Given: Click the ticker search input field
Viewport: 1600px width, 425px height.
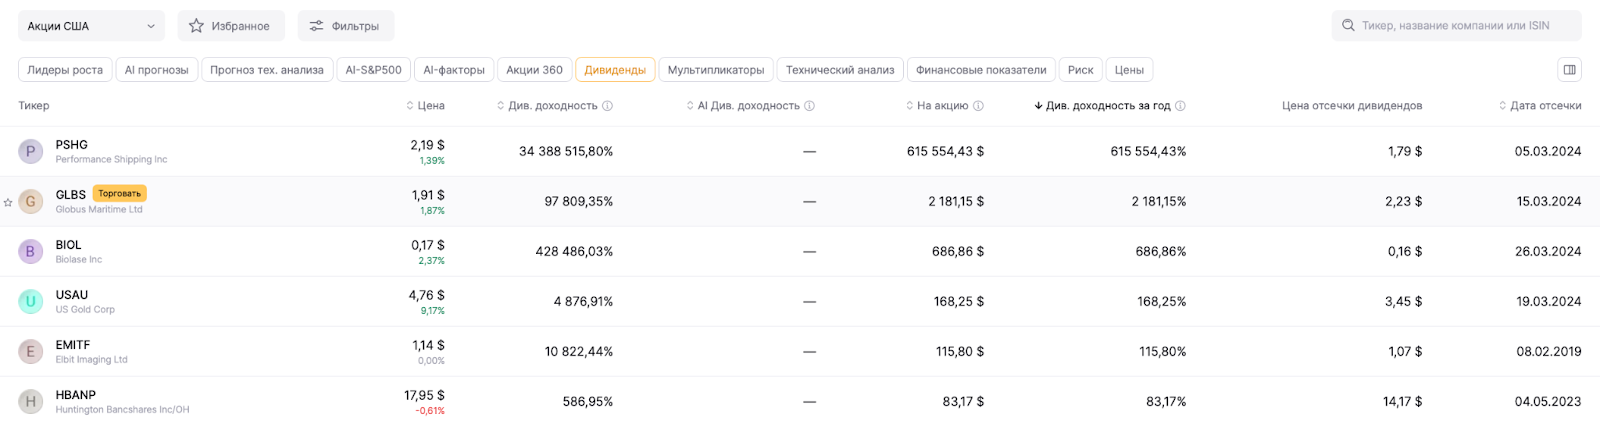Looking at the screenshot, I should 1456,26.
